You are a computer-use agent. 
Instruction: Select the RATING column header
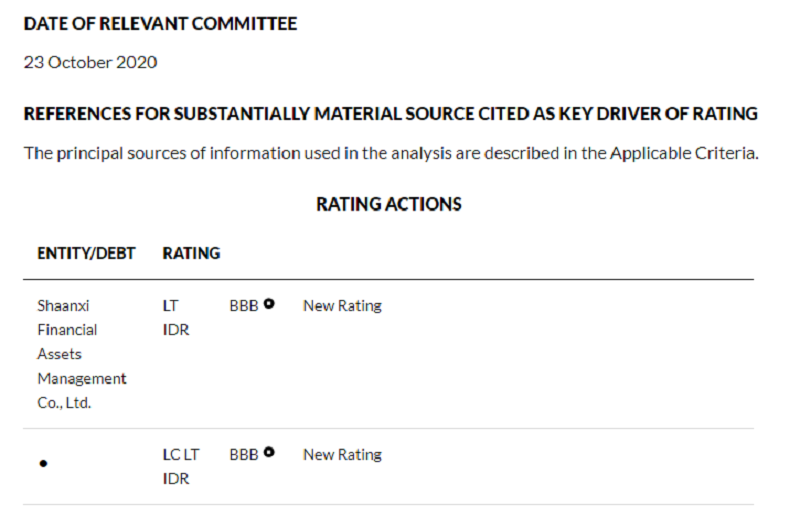point(191,253)
